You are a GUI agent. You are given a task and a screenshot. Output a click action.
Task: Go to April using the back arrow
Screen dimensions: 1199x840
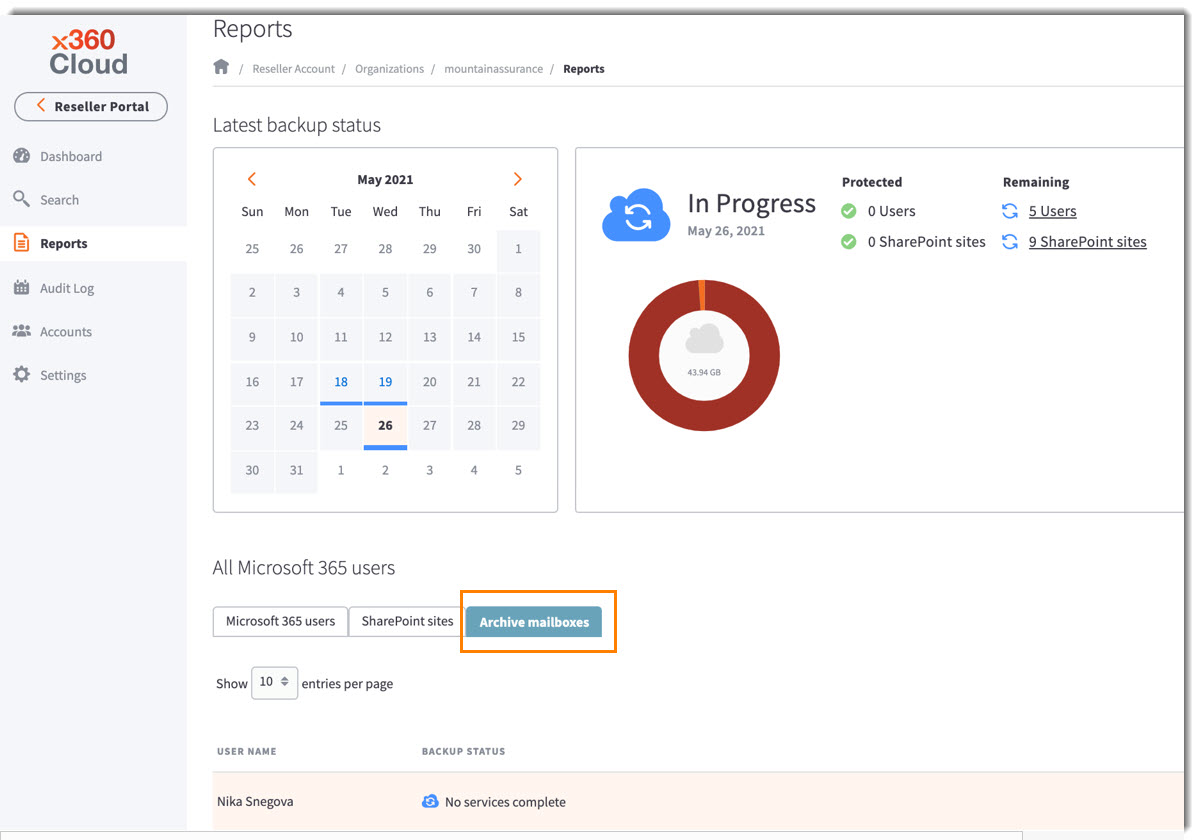pos(252,178)
